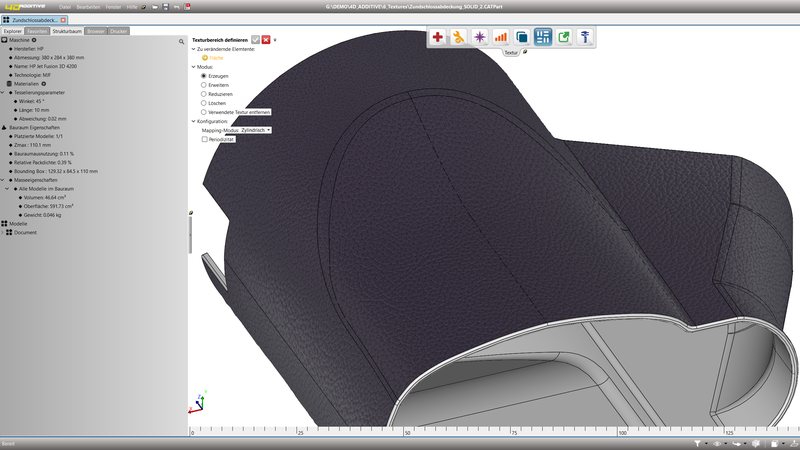Open the filter icon in status bar

point(698,443)
